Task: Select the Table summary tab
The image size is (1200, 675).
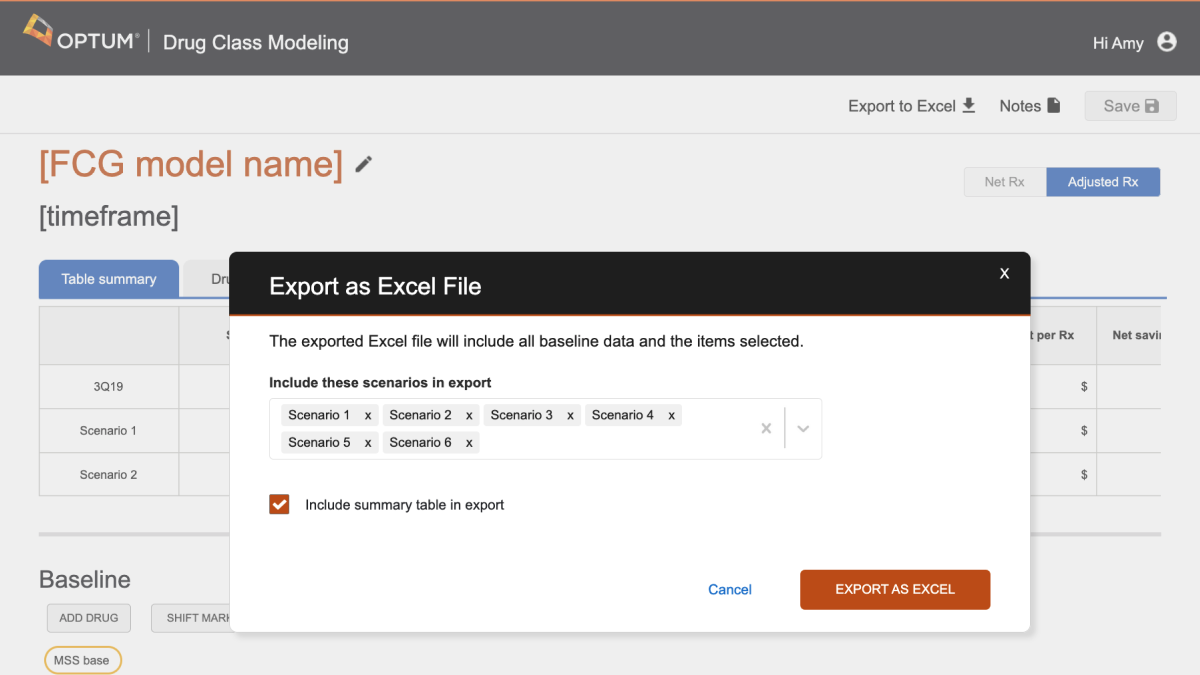Action: tap(109, 279)
